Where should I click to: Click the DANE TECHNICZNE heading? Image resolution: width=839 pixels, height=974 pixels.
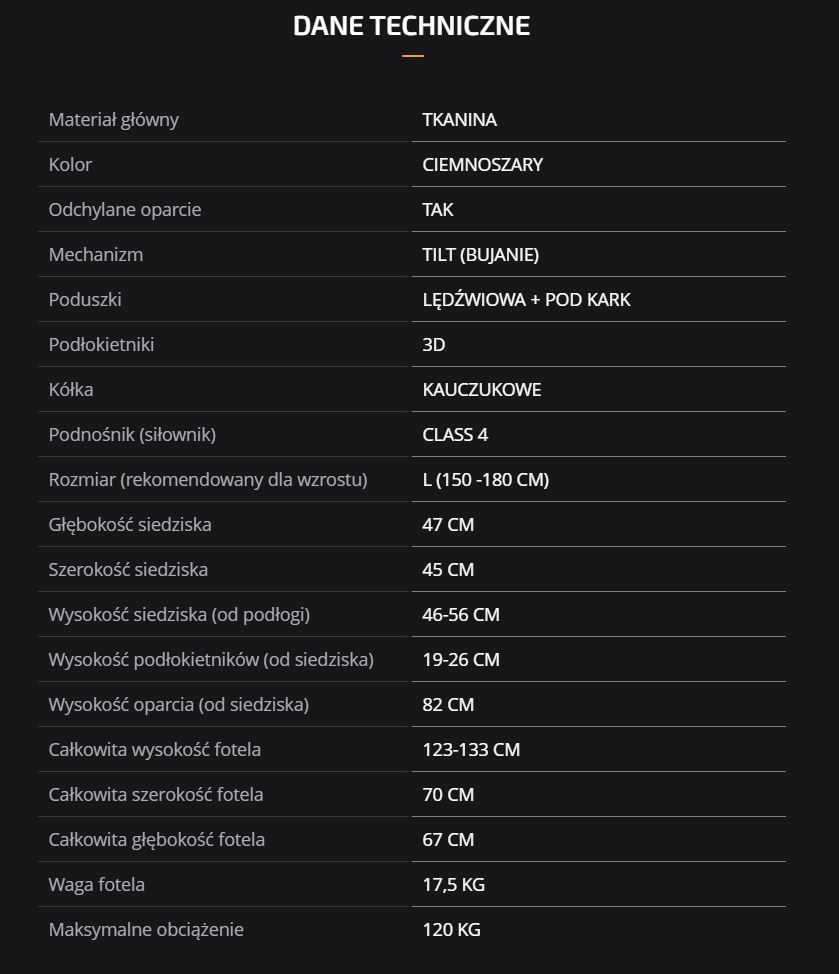point(411,26)
